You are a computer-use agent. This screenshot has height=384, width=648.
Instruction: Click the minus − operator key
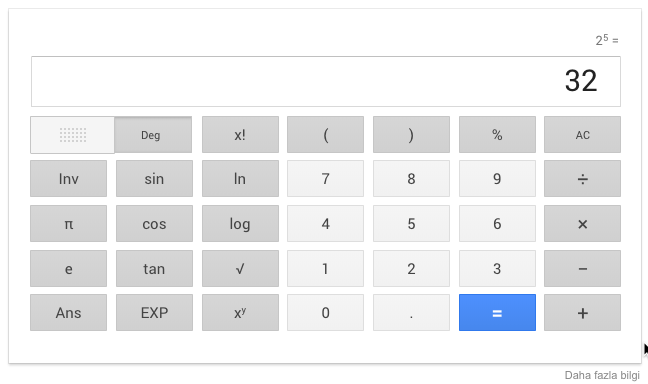pos(582,268)
